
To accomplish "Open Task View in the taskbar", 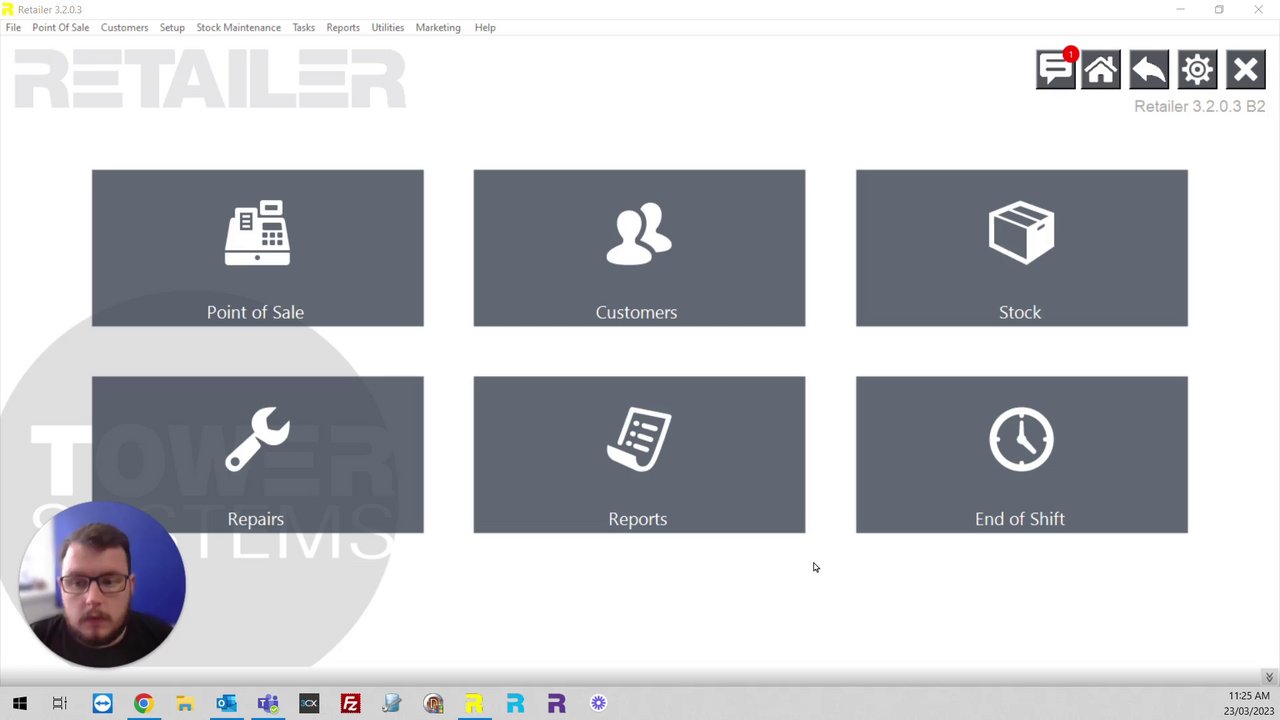I will tap(60, 703).
